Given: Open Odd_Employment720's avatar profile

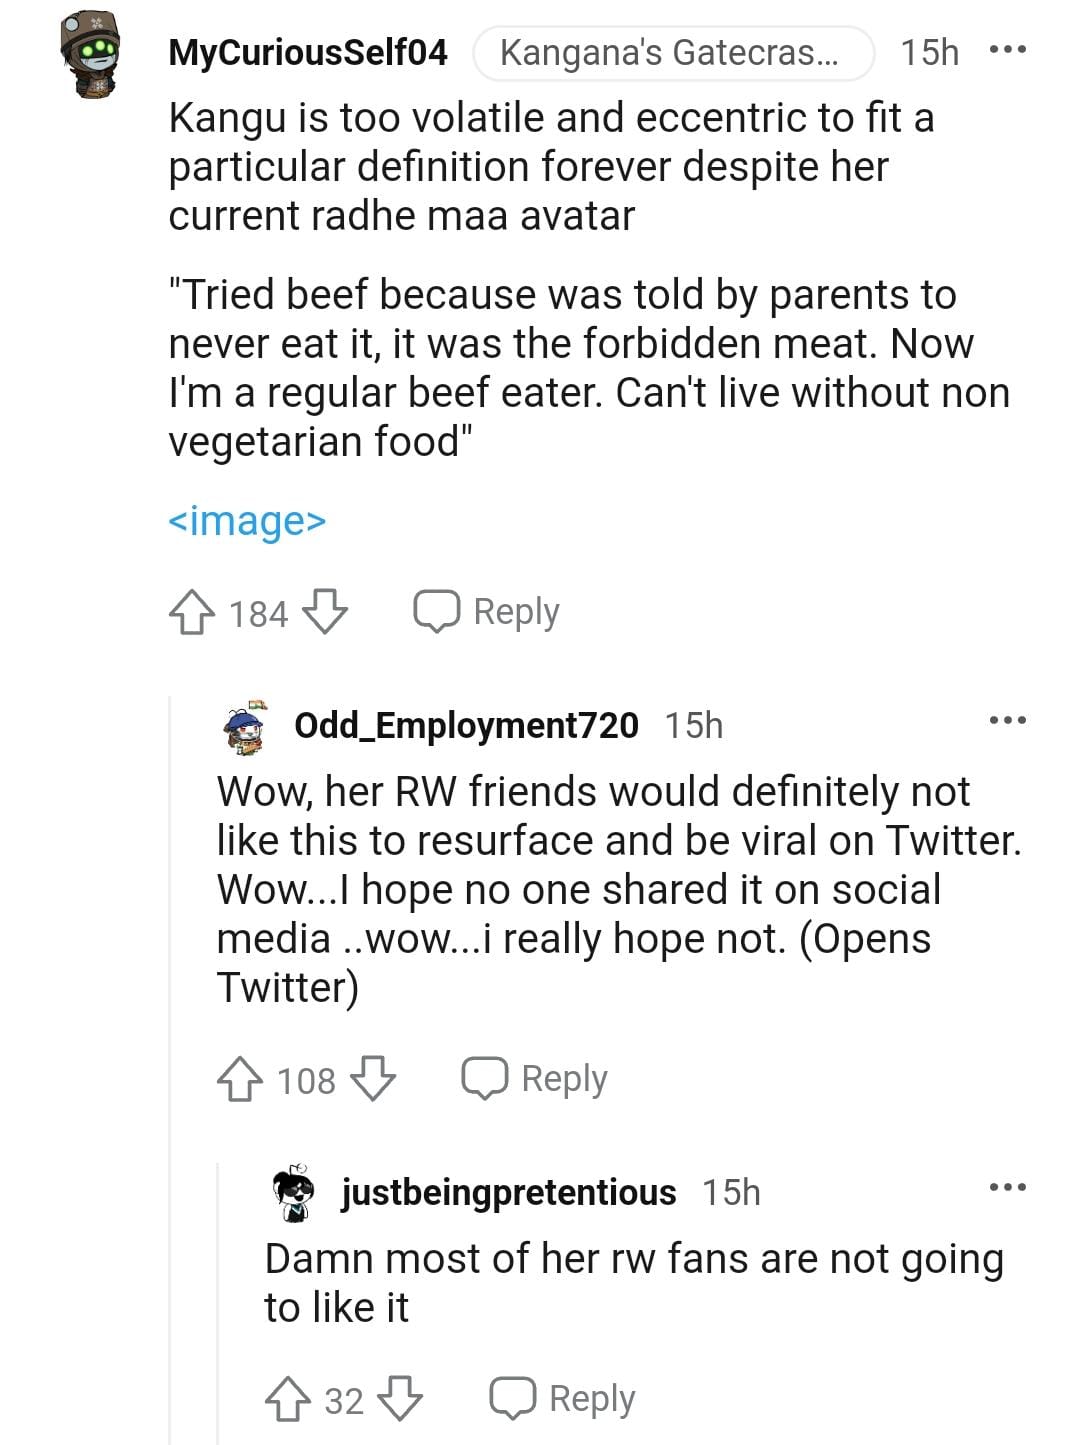Looking at the screenshot, I should pyautogui.click(x=246, y=725).
